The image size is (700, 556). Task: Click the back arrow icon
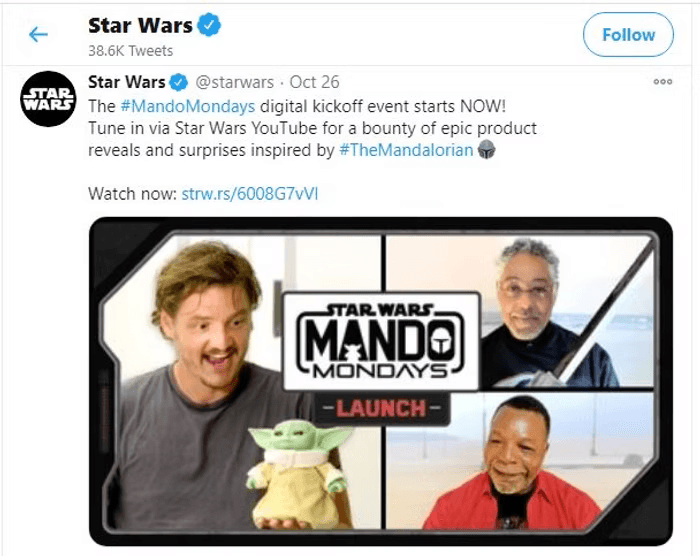38,34
